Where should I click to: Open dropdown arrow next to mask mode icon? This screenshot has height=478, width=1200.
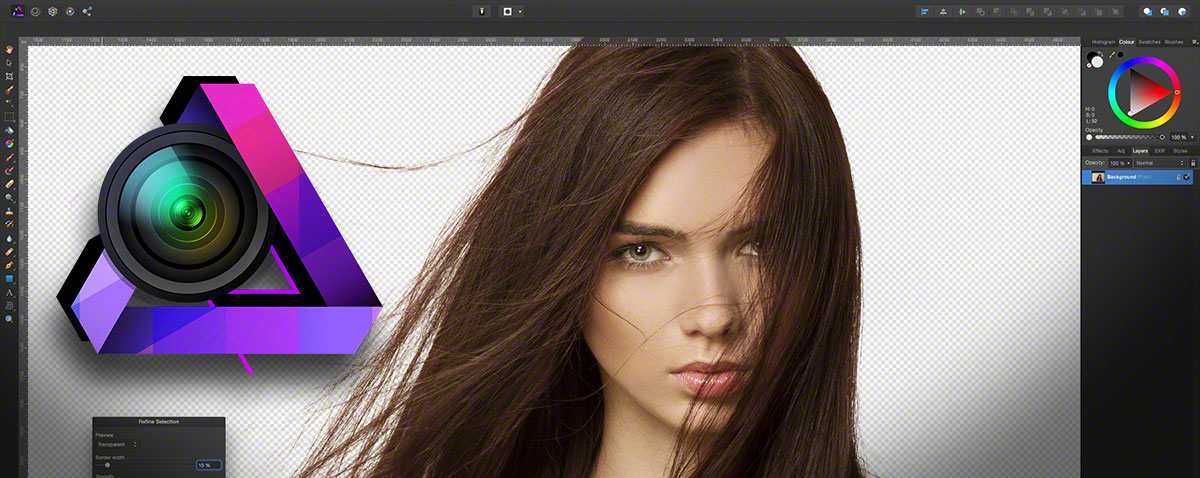520,11
